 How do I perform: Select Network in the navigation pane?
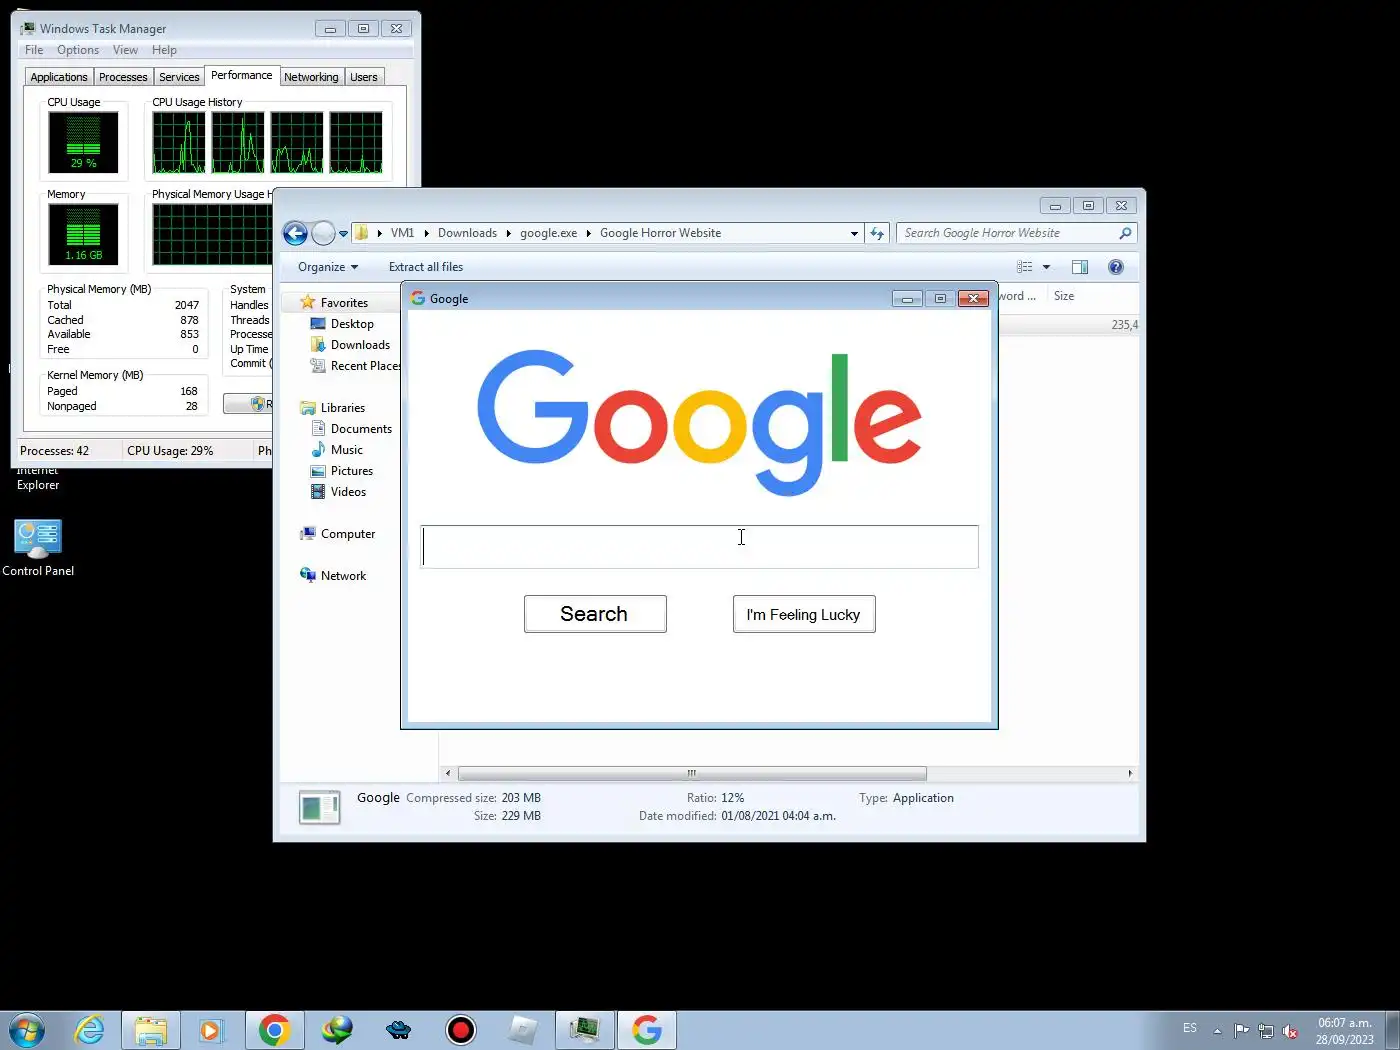click(x=343, y=576)
